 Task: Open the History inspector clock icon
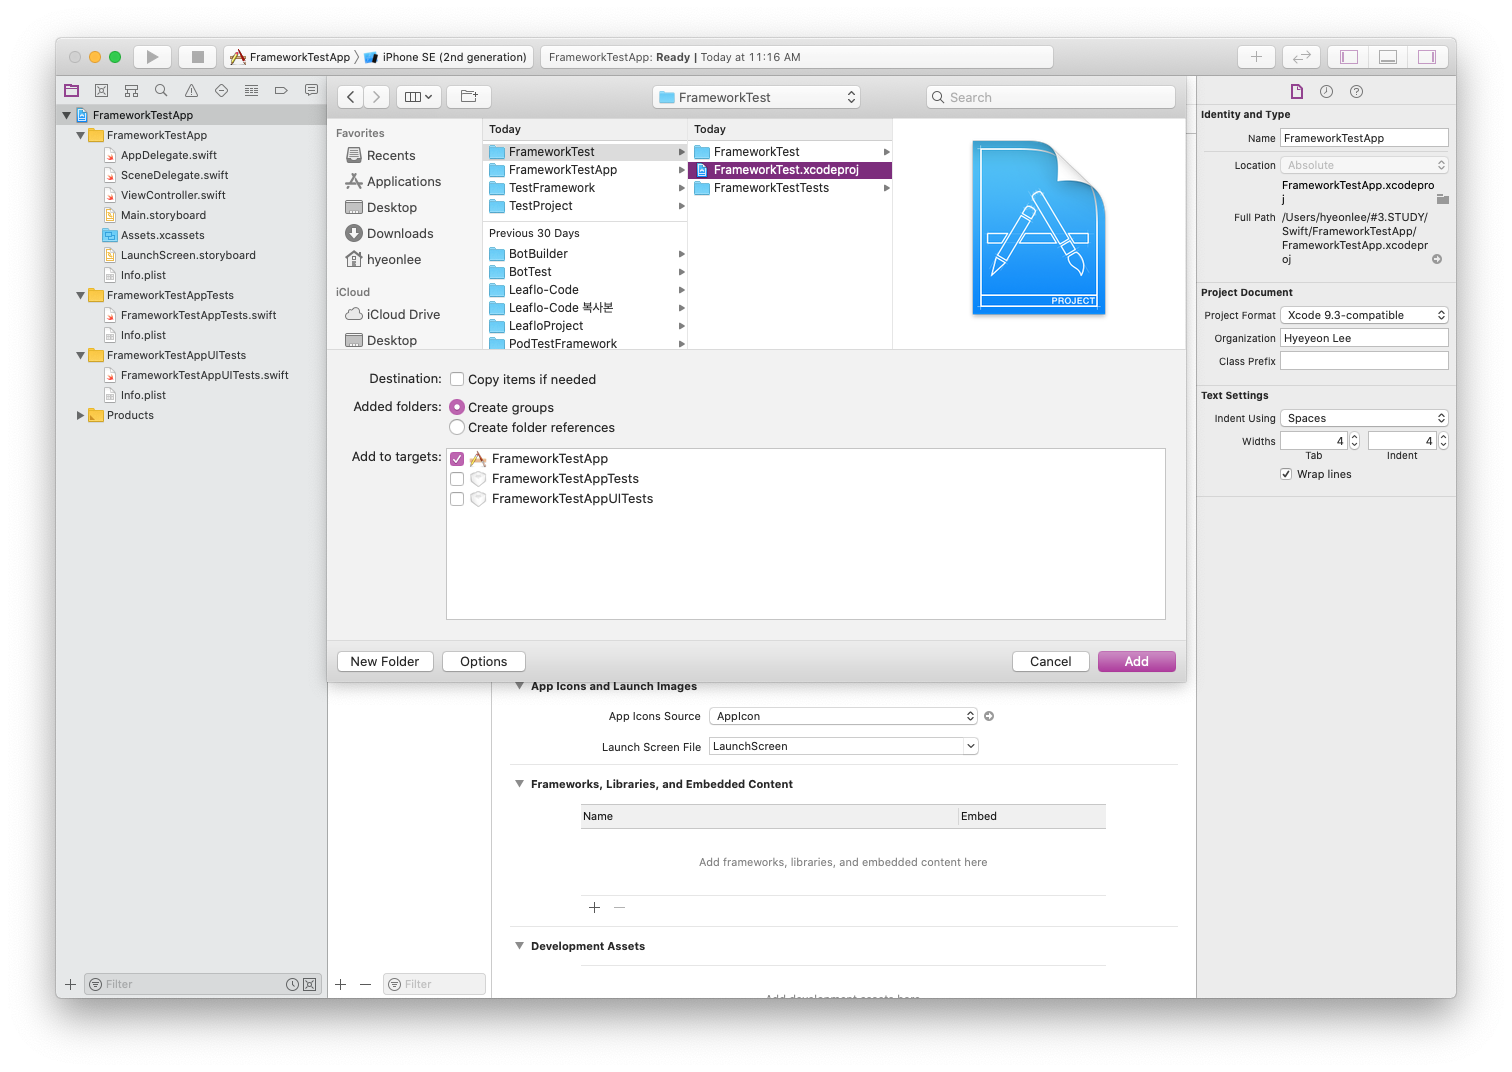[x=1326, y=91]
